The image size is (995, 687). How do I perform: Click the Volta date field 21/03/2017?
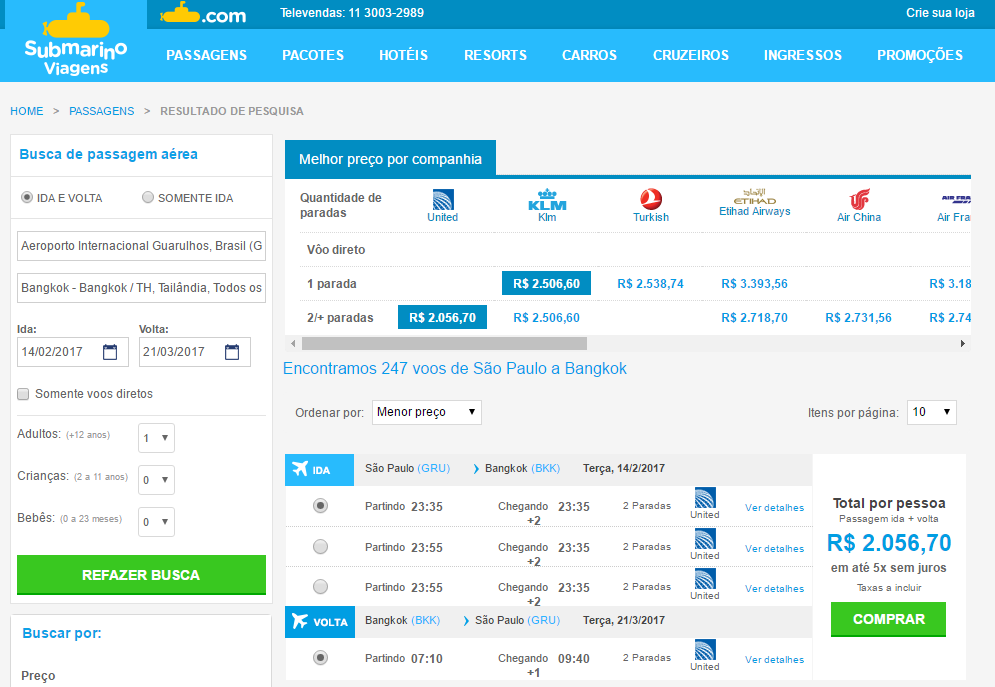tap(194, 351)
